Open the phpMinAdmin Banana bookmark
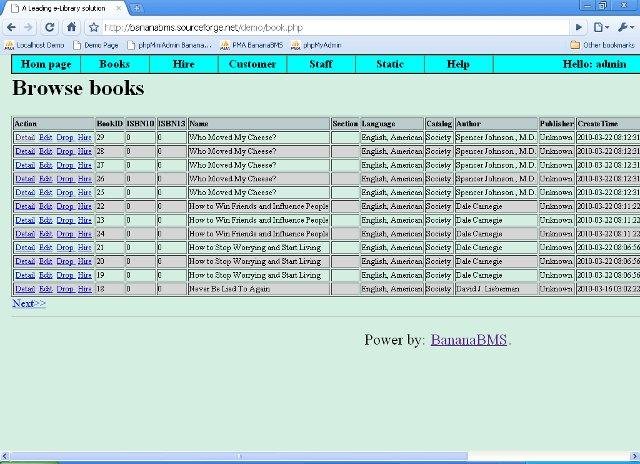 170,45
